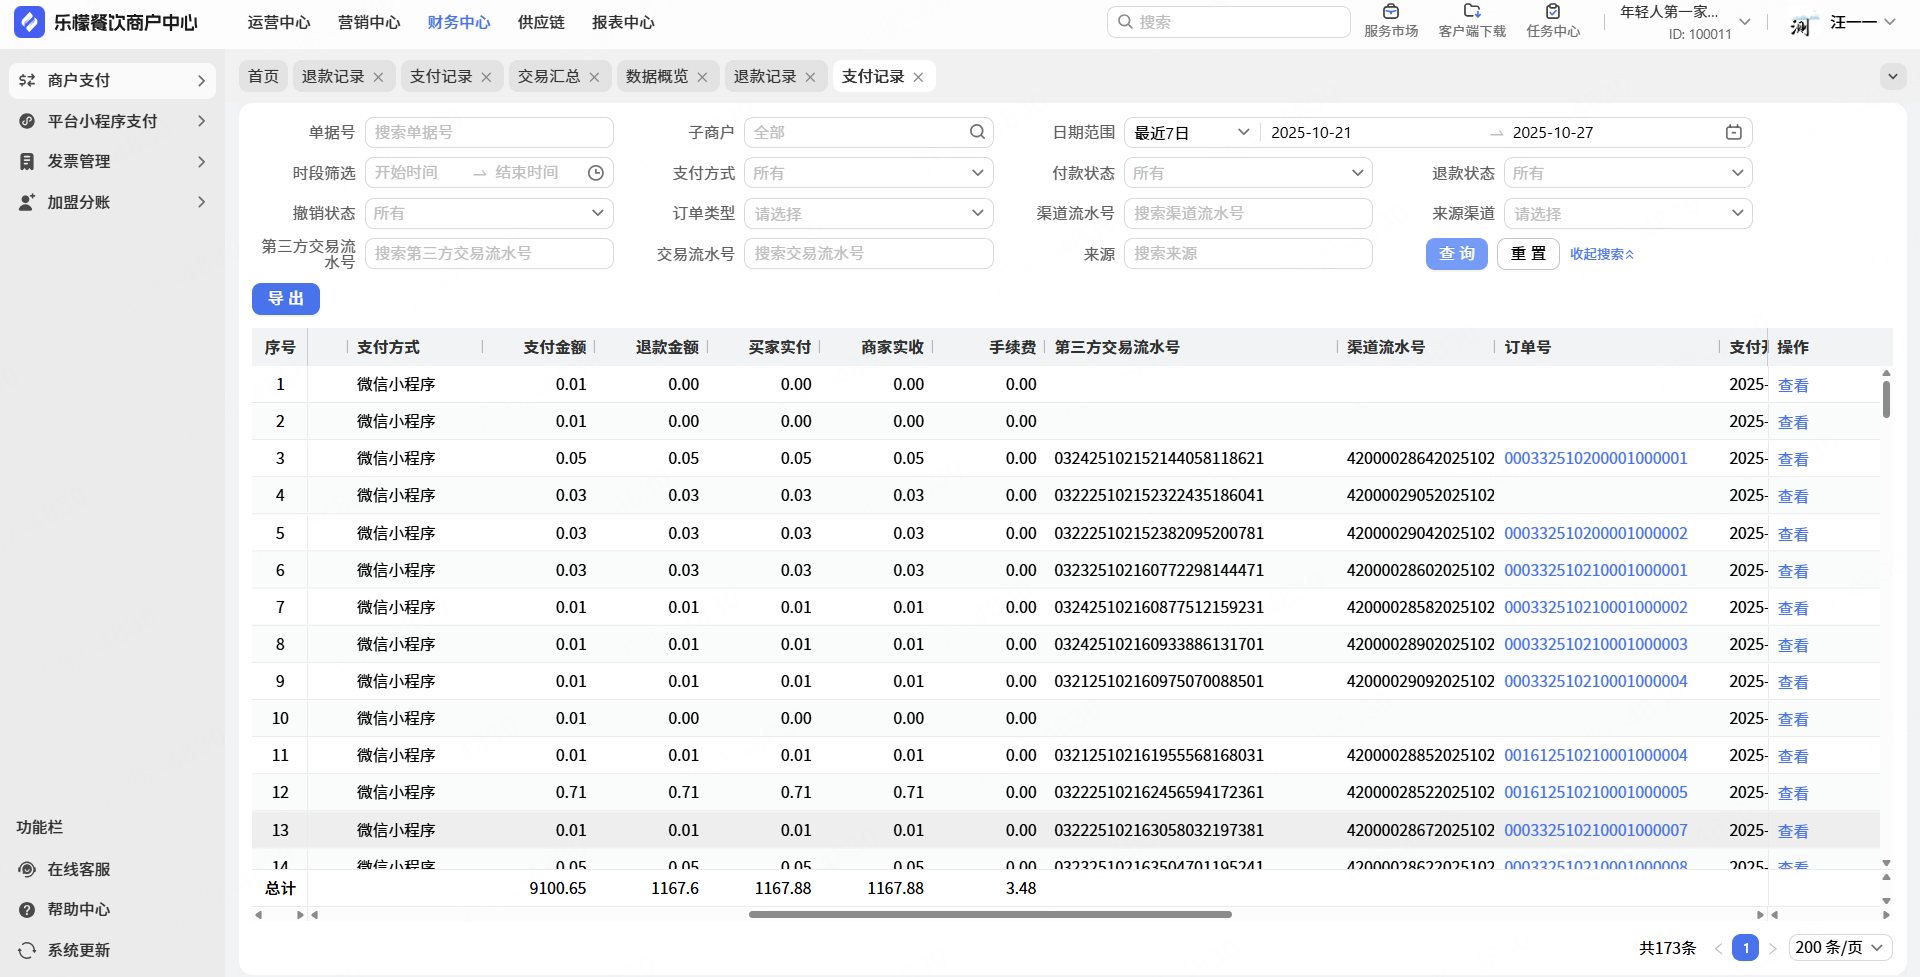Change the 200 条/页 page size selector
This screenshot has height=977, width=1920.
[x=1840, y=947]
